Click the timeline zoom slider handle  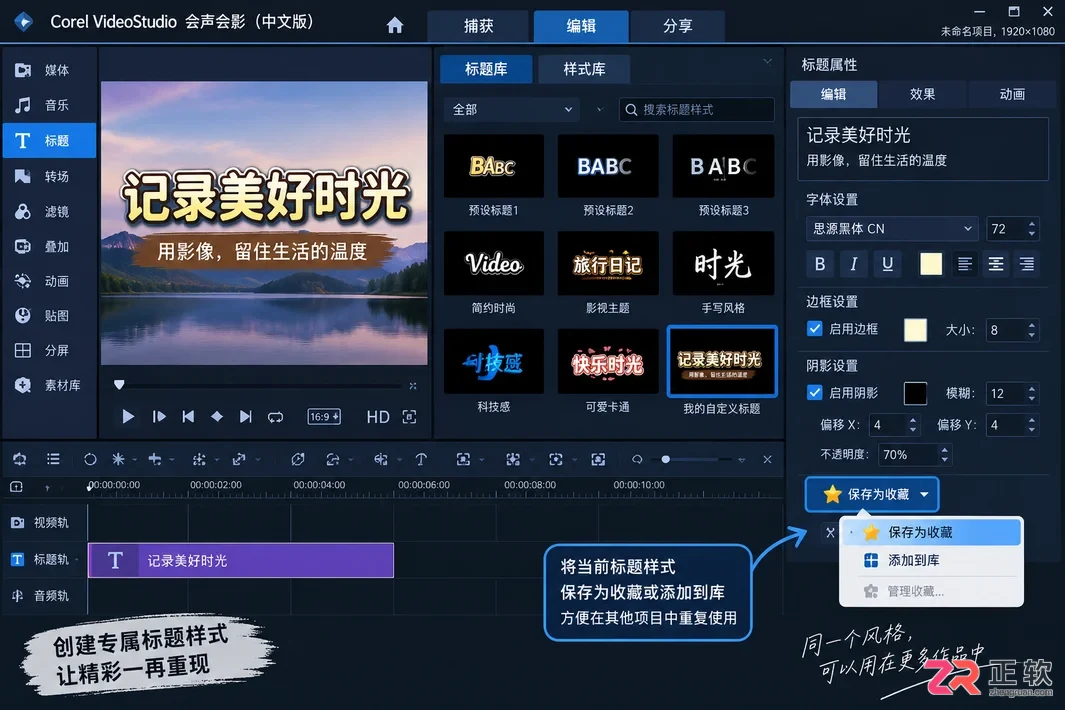click(x=666, y=460)
